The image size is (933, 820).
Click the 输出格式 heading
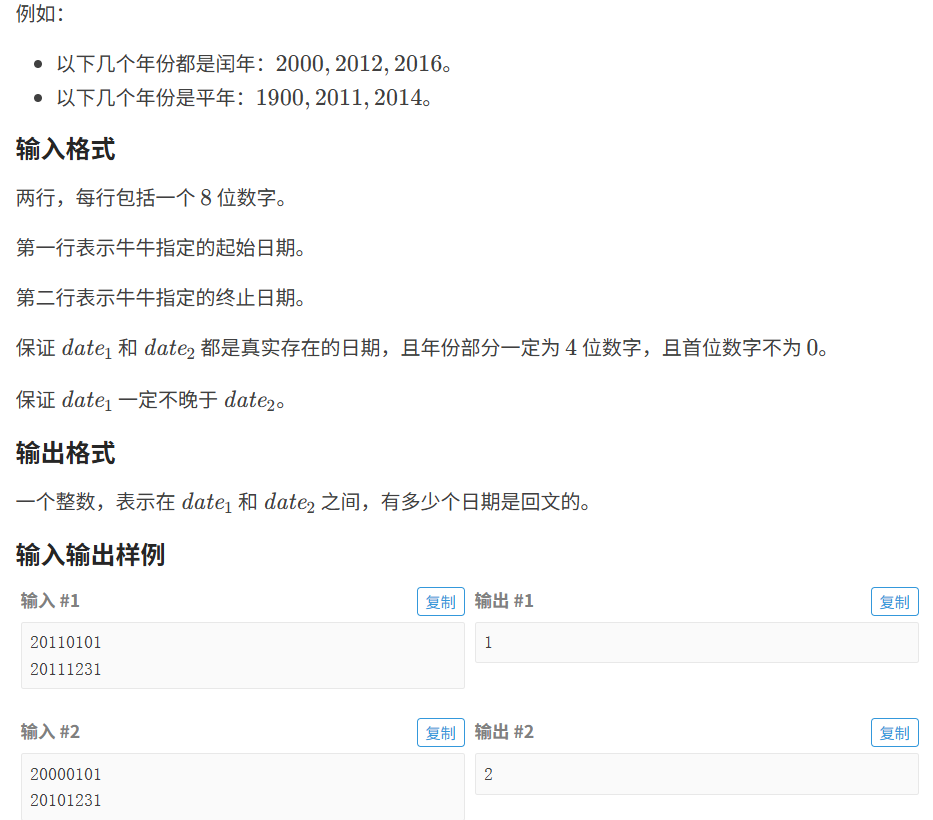(x=65, y=453)
